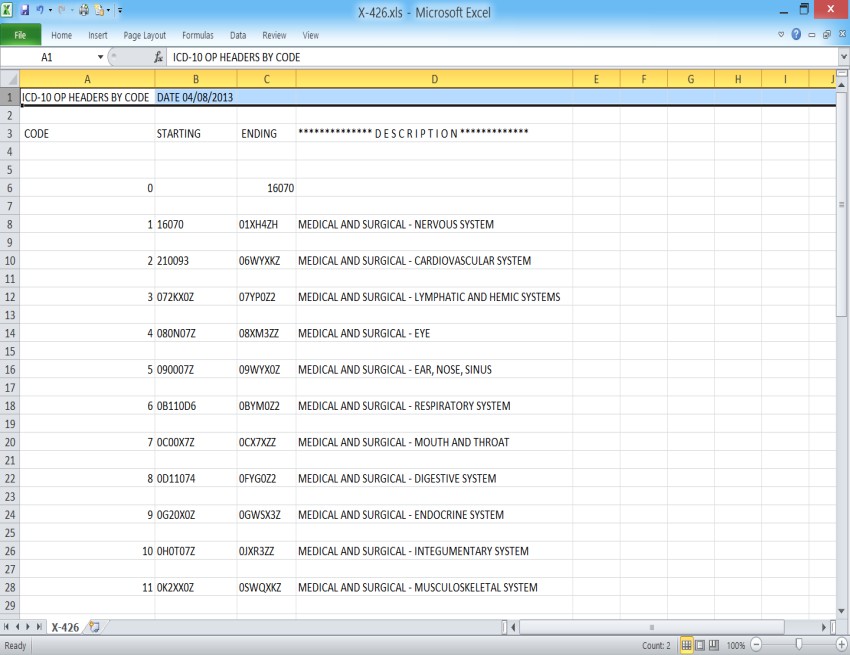850x655 pixels.
Task: Open the Paste options dropdown arrow
Action: [108, 10]
